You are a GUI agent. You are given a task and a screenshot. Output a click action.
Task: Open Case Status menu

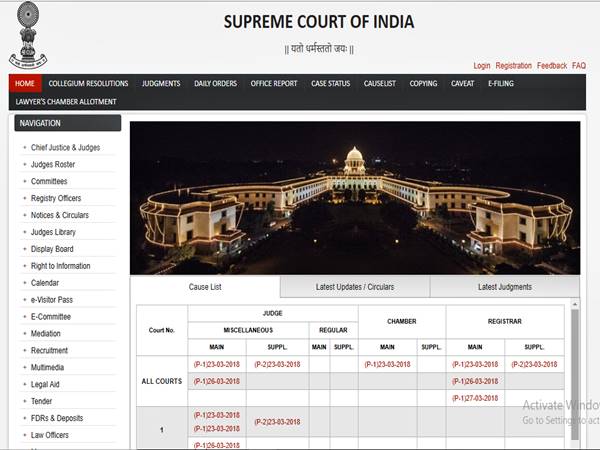331,83
